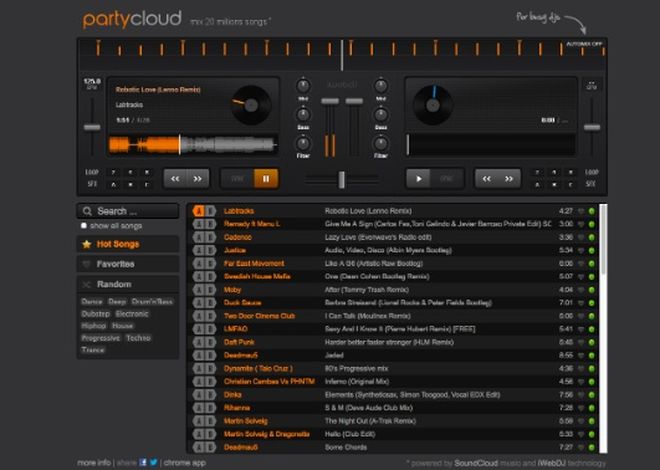Load Daft Punk track onto deck A

[198, 342]
